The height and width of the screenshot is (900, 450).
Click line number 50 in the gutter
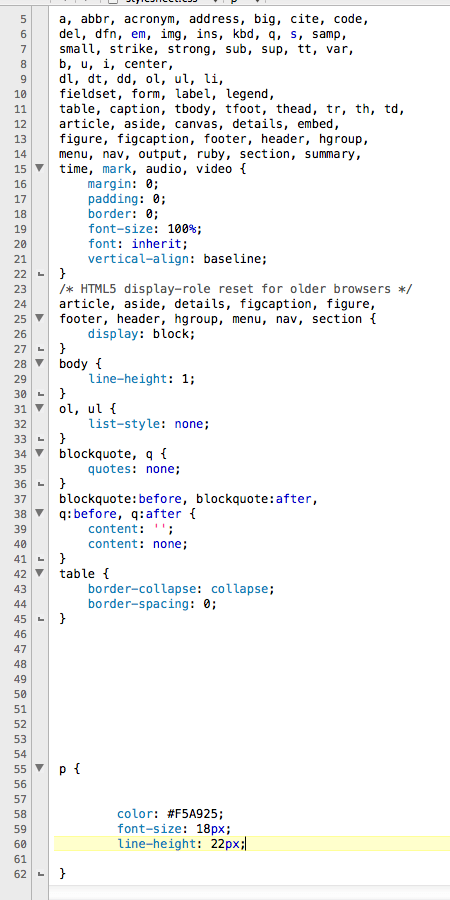coord(20,694)
